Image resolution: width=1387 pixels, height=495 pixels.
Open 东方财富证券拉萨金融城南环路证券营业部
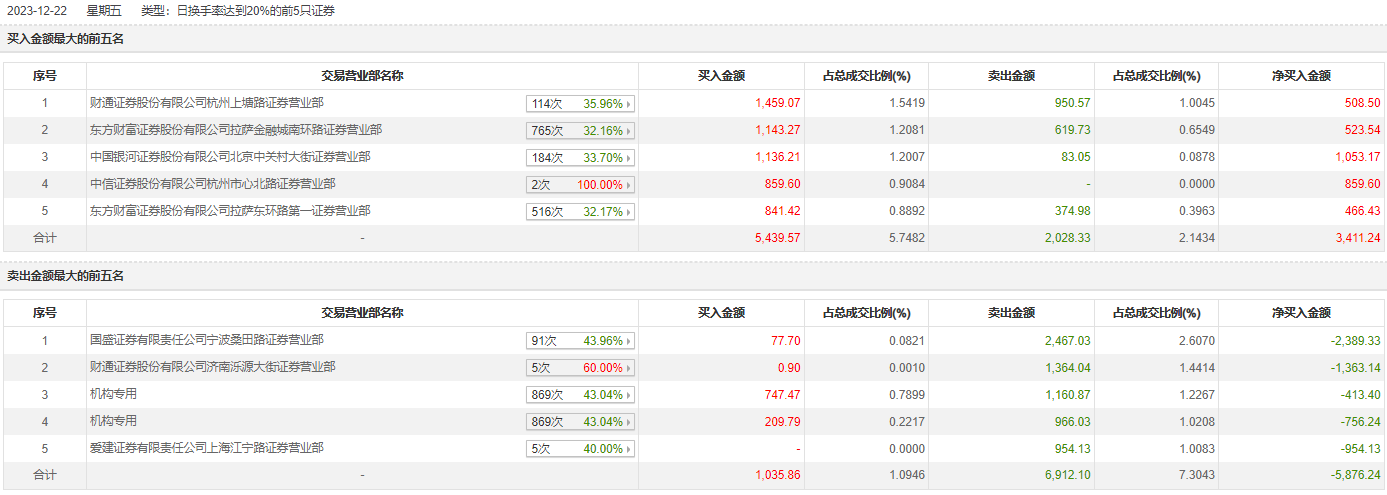pyautogui.click(x=236, y=130)
